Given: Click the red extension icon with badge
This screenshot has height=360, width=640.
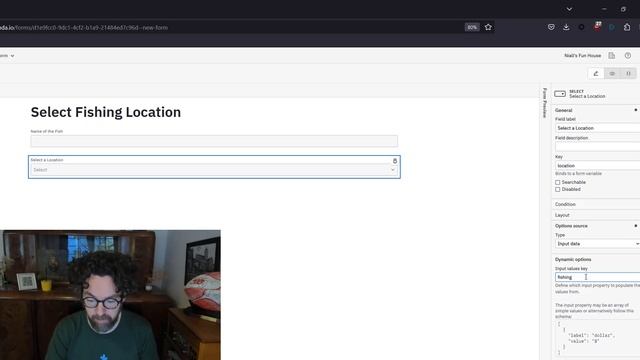Looking at the screenshot, I should [x=597, y=27].
